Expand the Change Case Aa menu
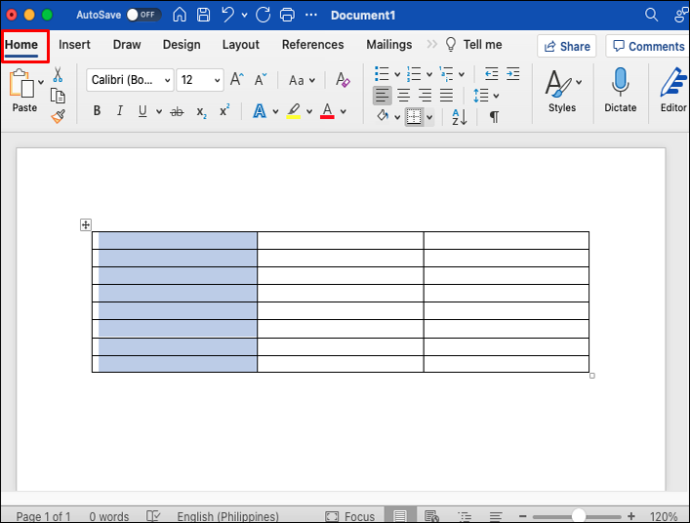 [x=301, y=81]
